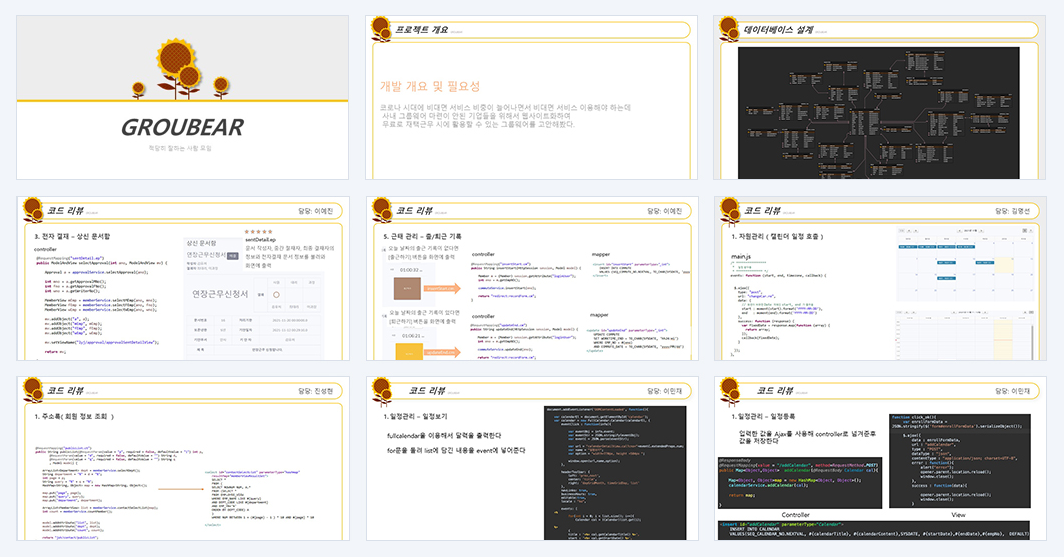Click 담당: 이민재 on the 일정보기 slide

tap(664, 391)
